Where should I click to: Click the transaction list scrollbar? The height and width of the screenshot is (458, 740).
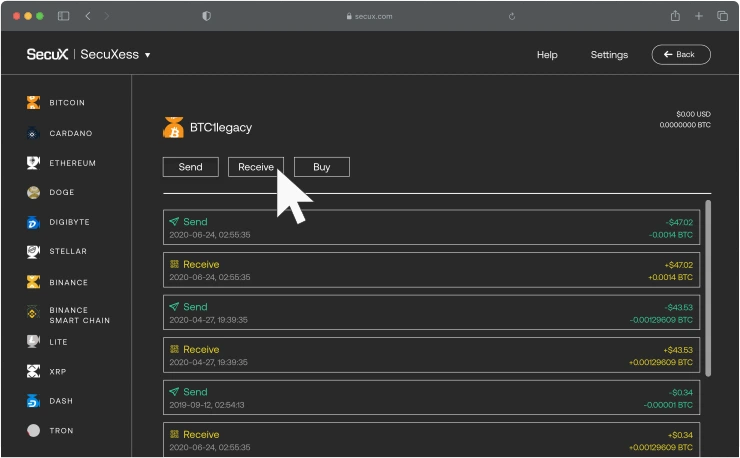click(x=708, y=288)
